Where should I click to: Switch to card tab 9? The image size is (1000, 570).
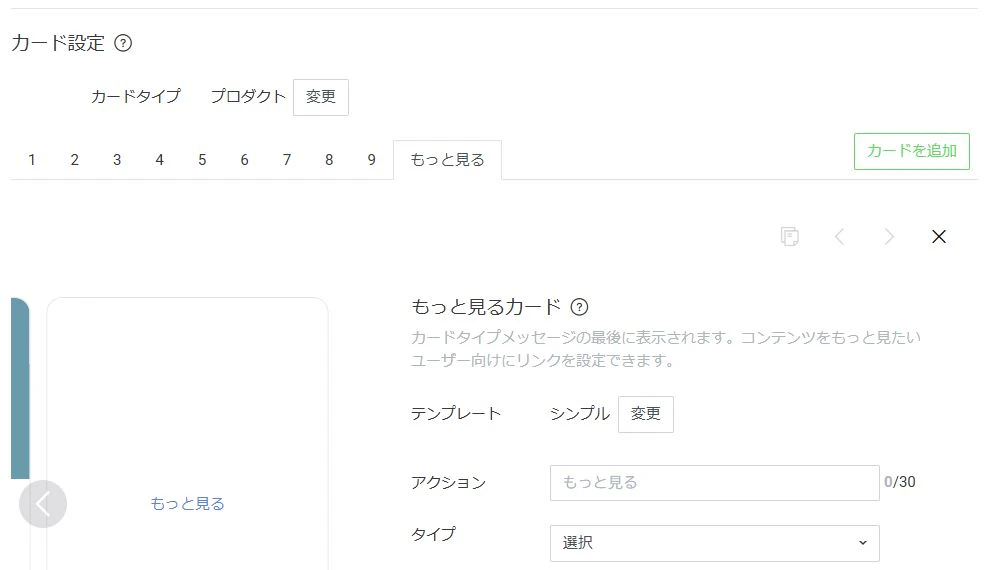pos(371,160)
